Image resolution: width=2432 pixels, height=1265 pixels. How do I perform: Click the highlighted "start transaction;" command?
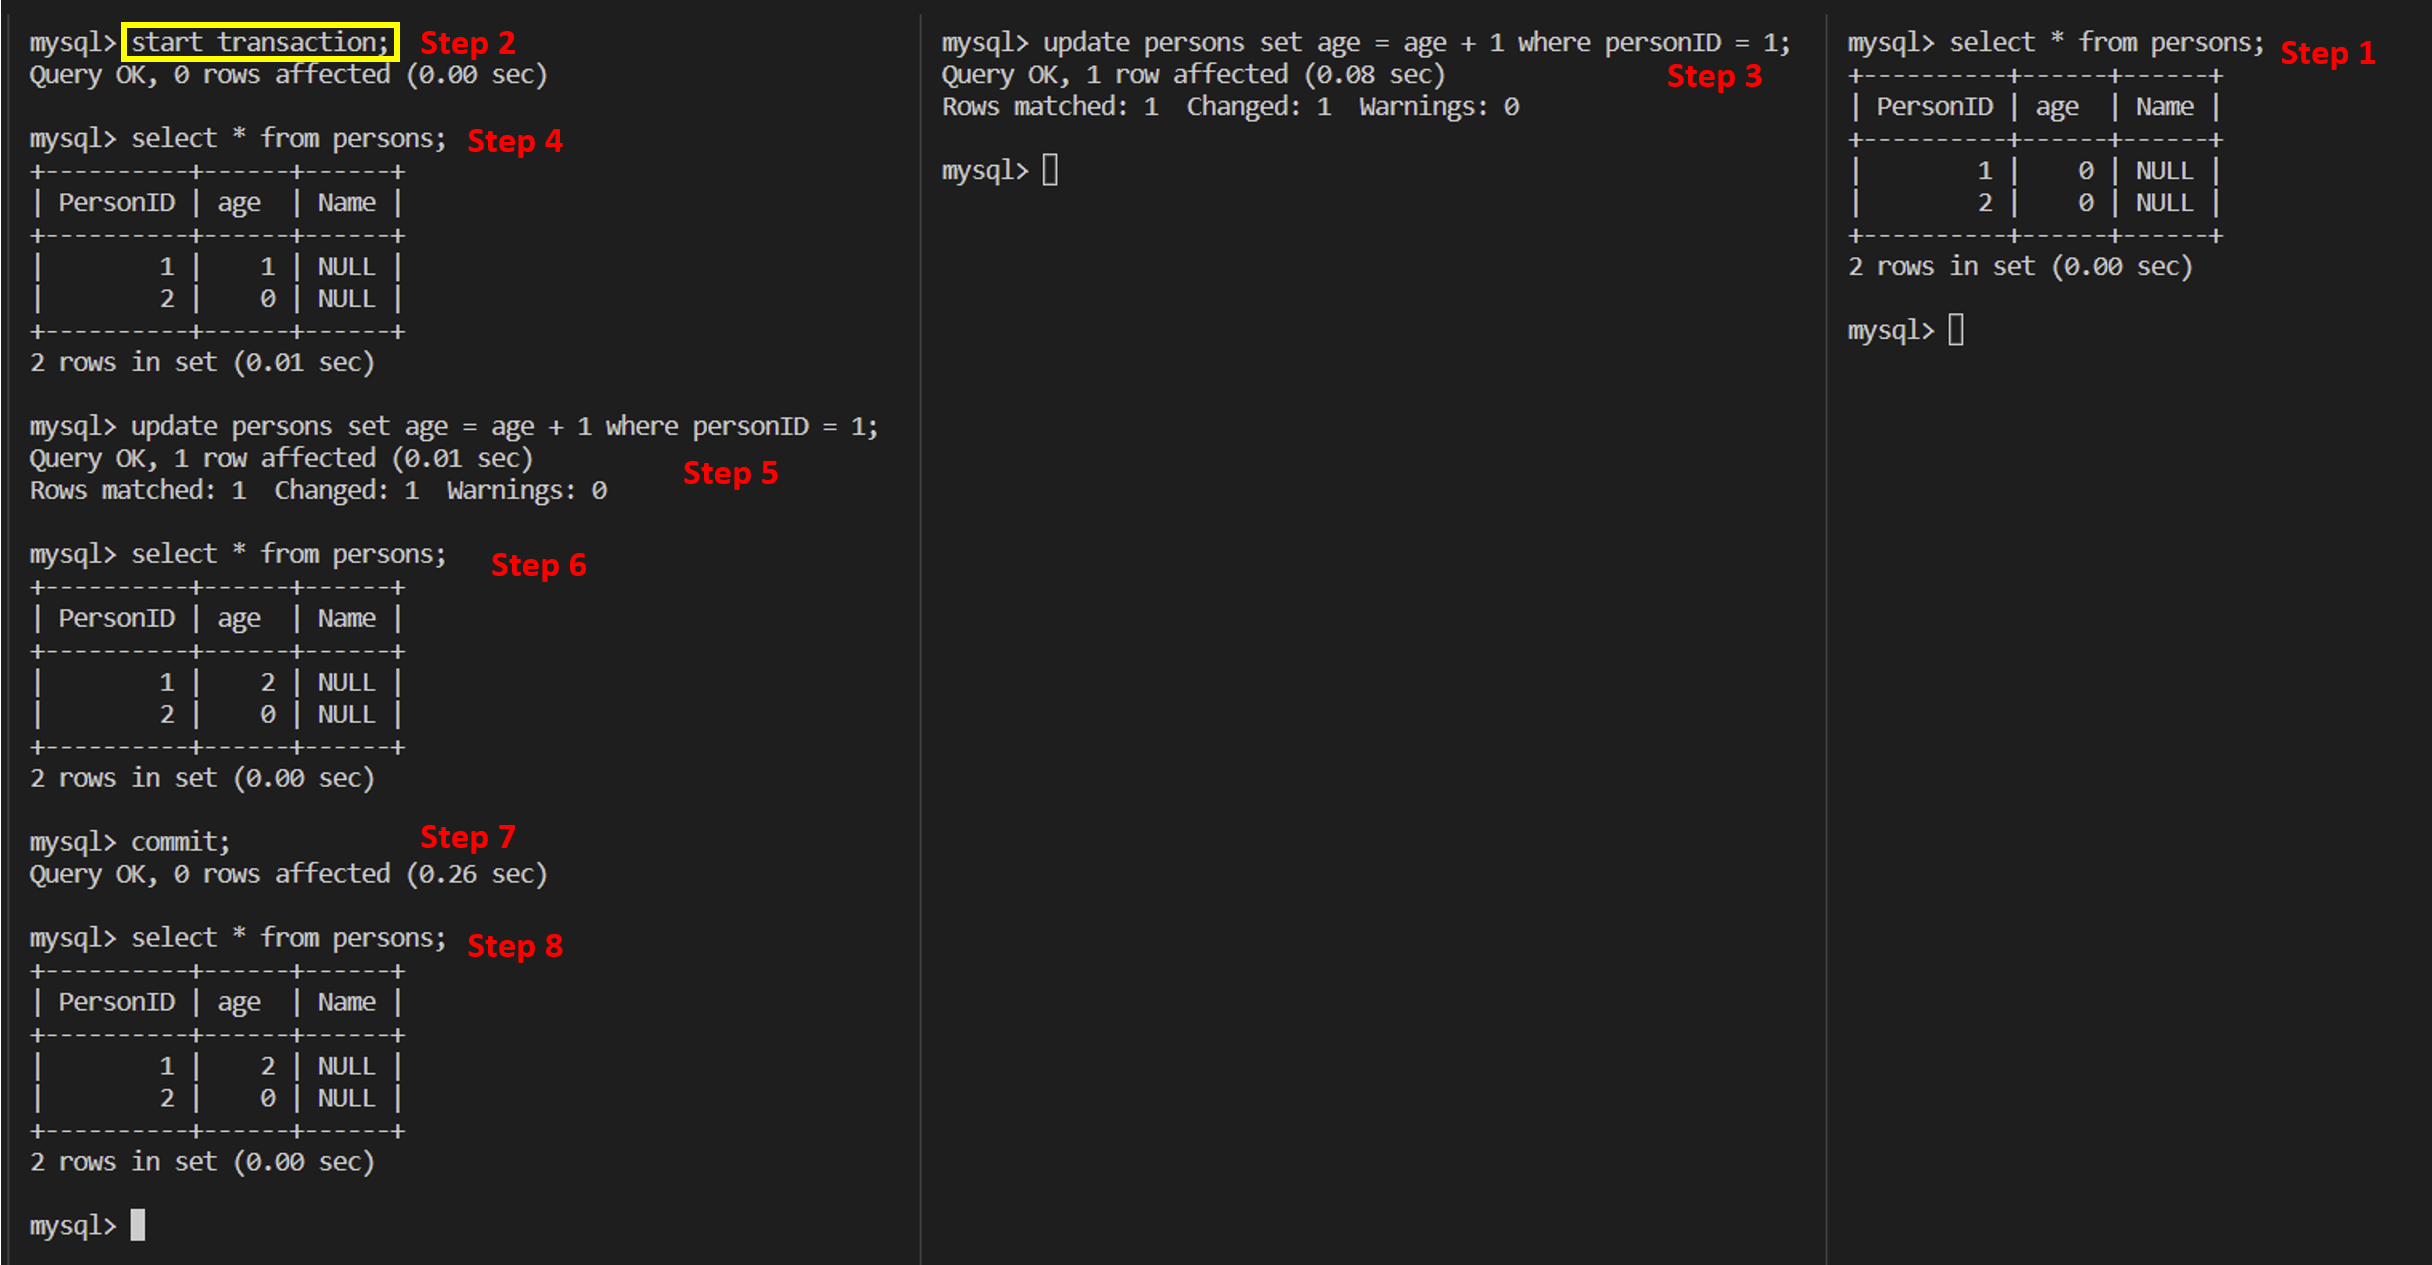pos(260,42)
